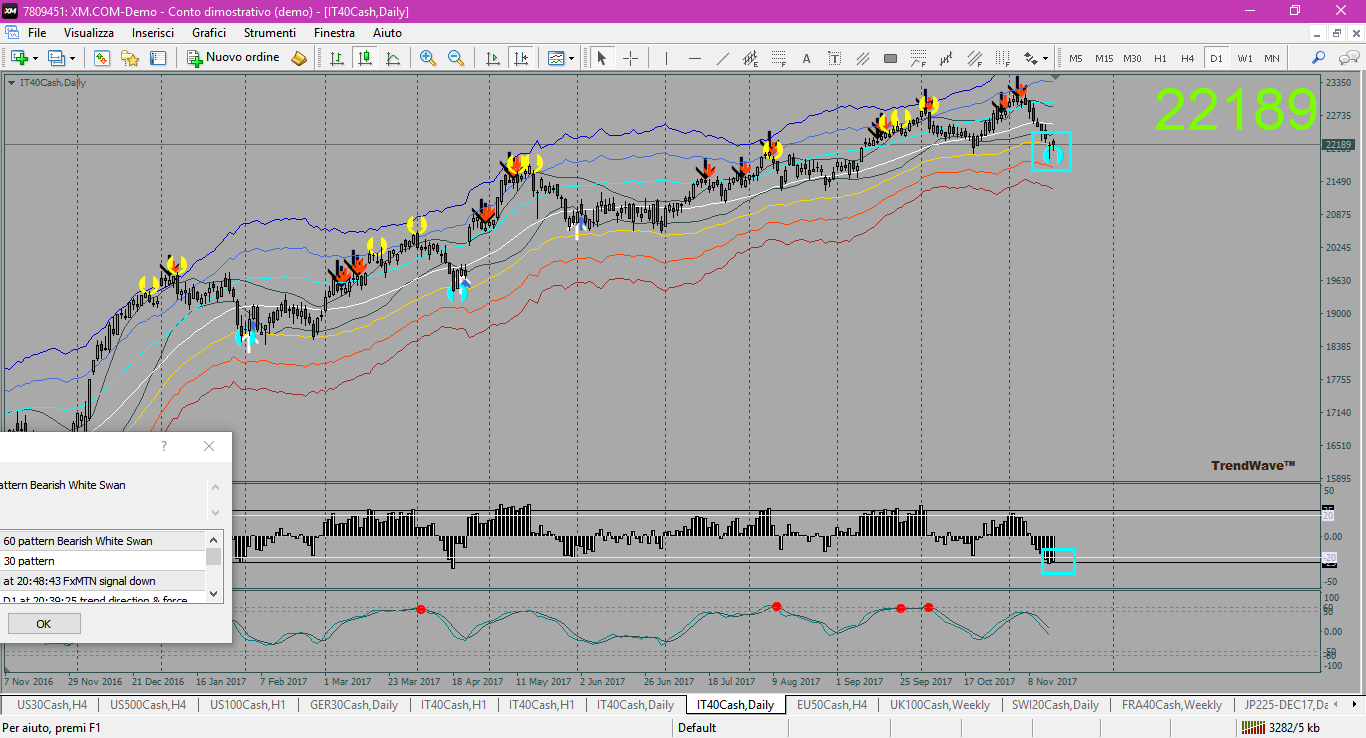Switch timeframe to H1
Viewport: 1366px width, 738px height.
coord(1160,58)
